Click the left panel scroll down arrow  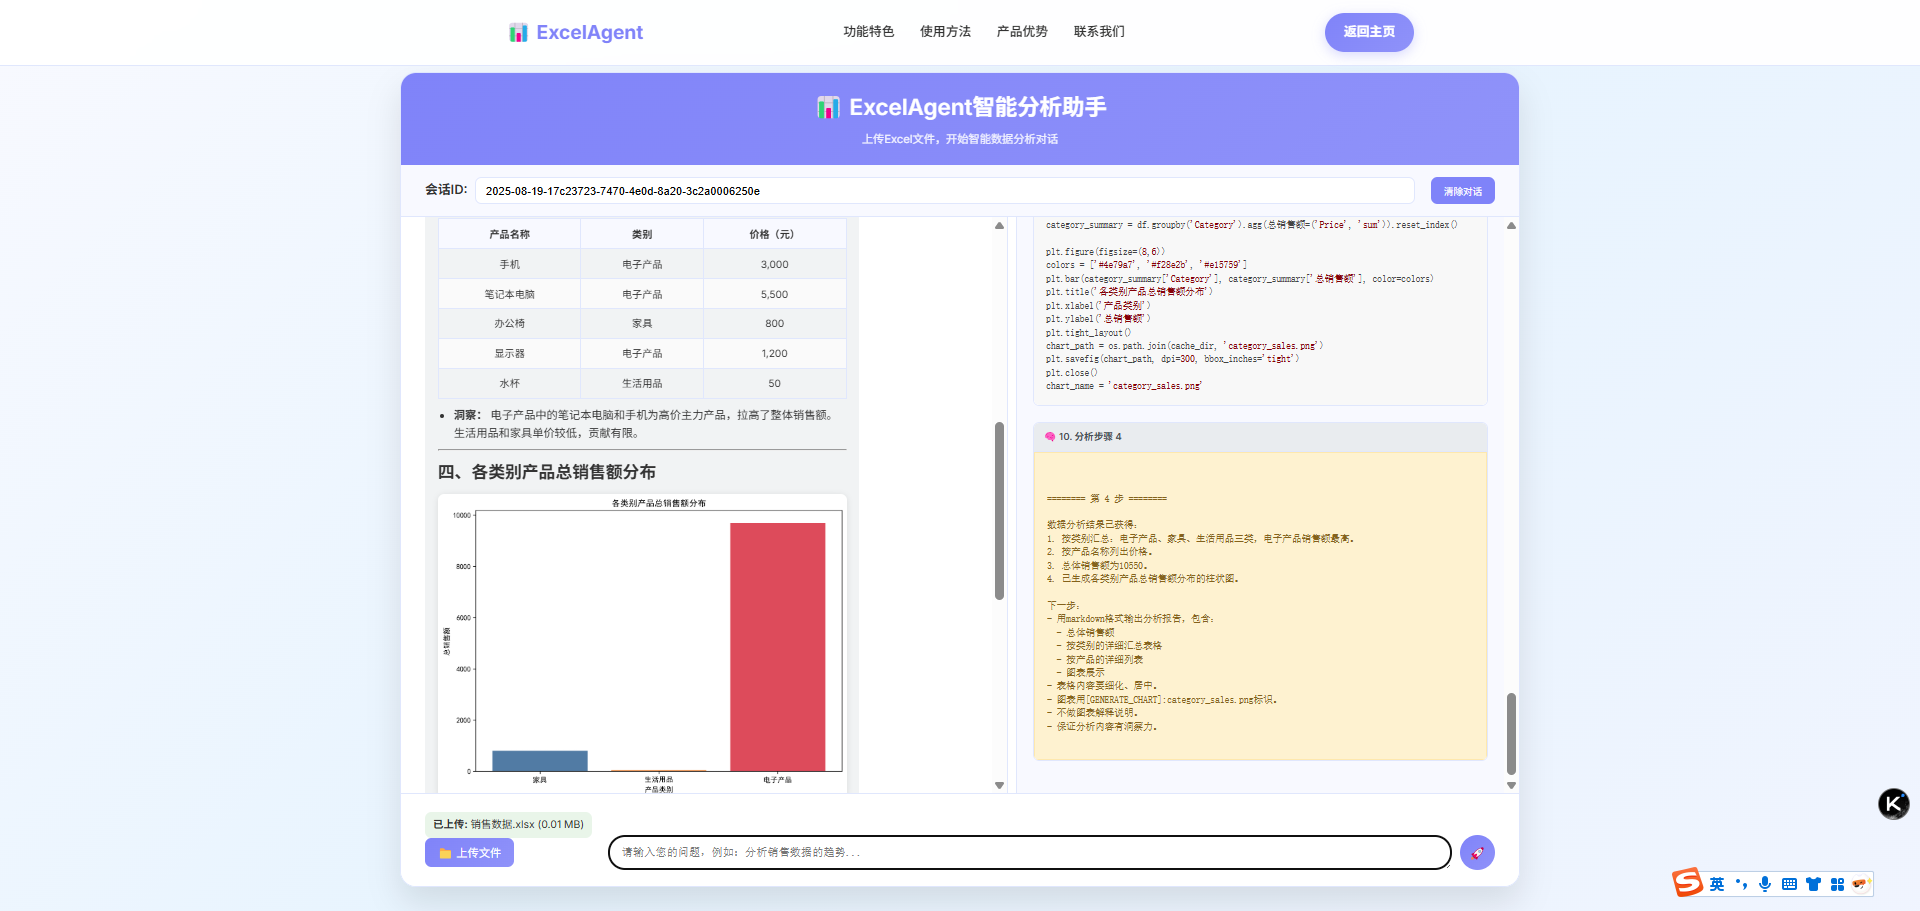click(x=999, y=786)
